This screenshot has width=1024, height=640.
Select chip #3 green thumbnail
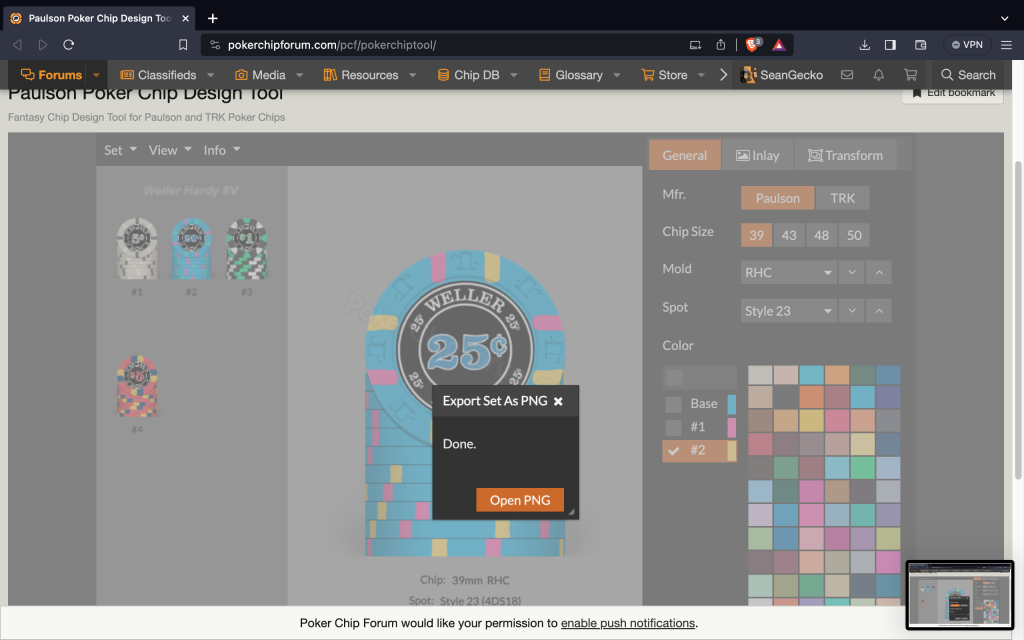246,249
